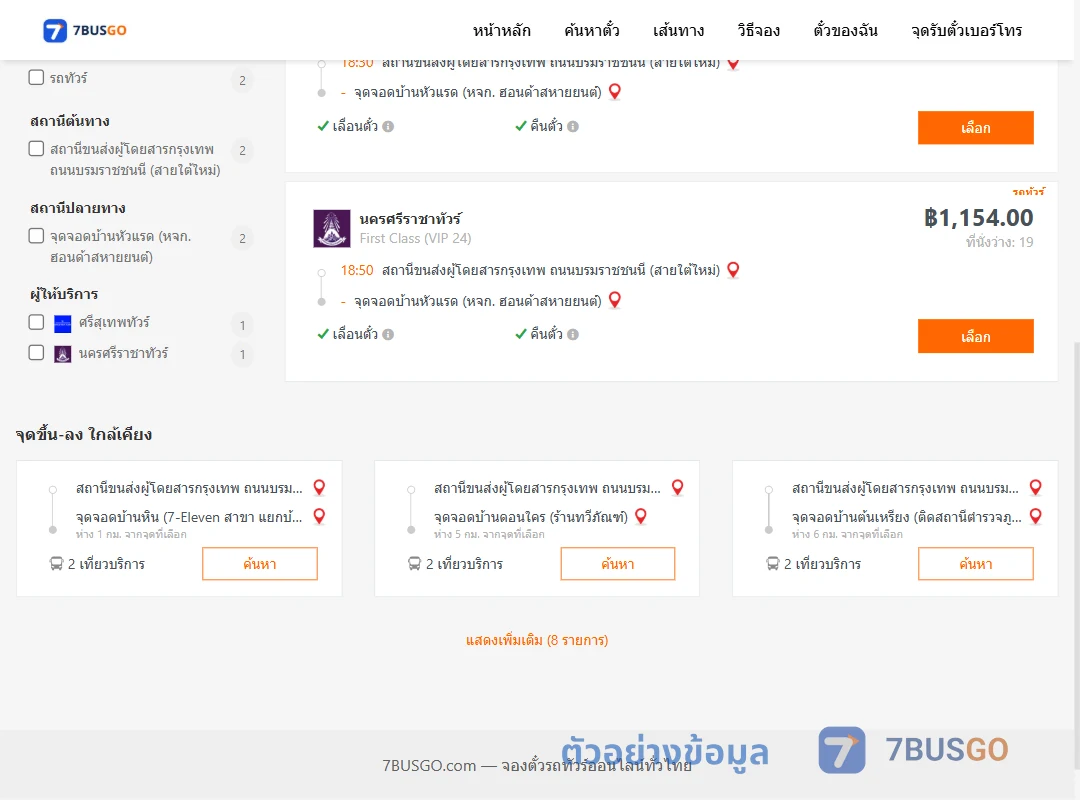The image size is (1080, 800).
Task: Click สถานีต้นทาง filter heading
Action: (x=70, y=121)
